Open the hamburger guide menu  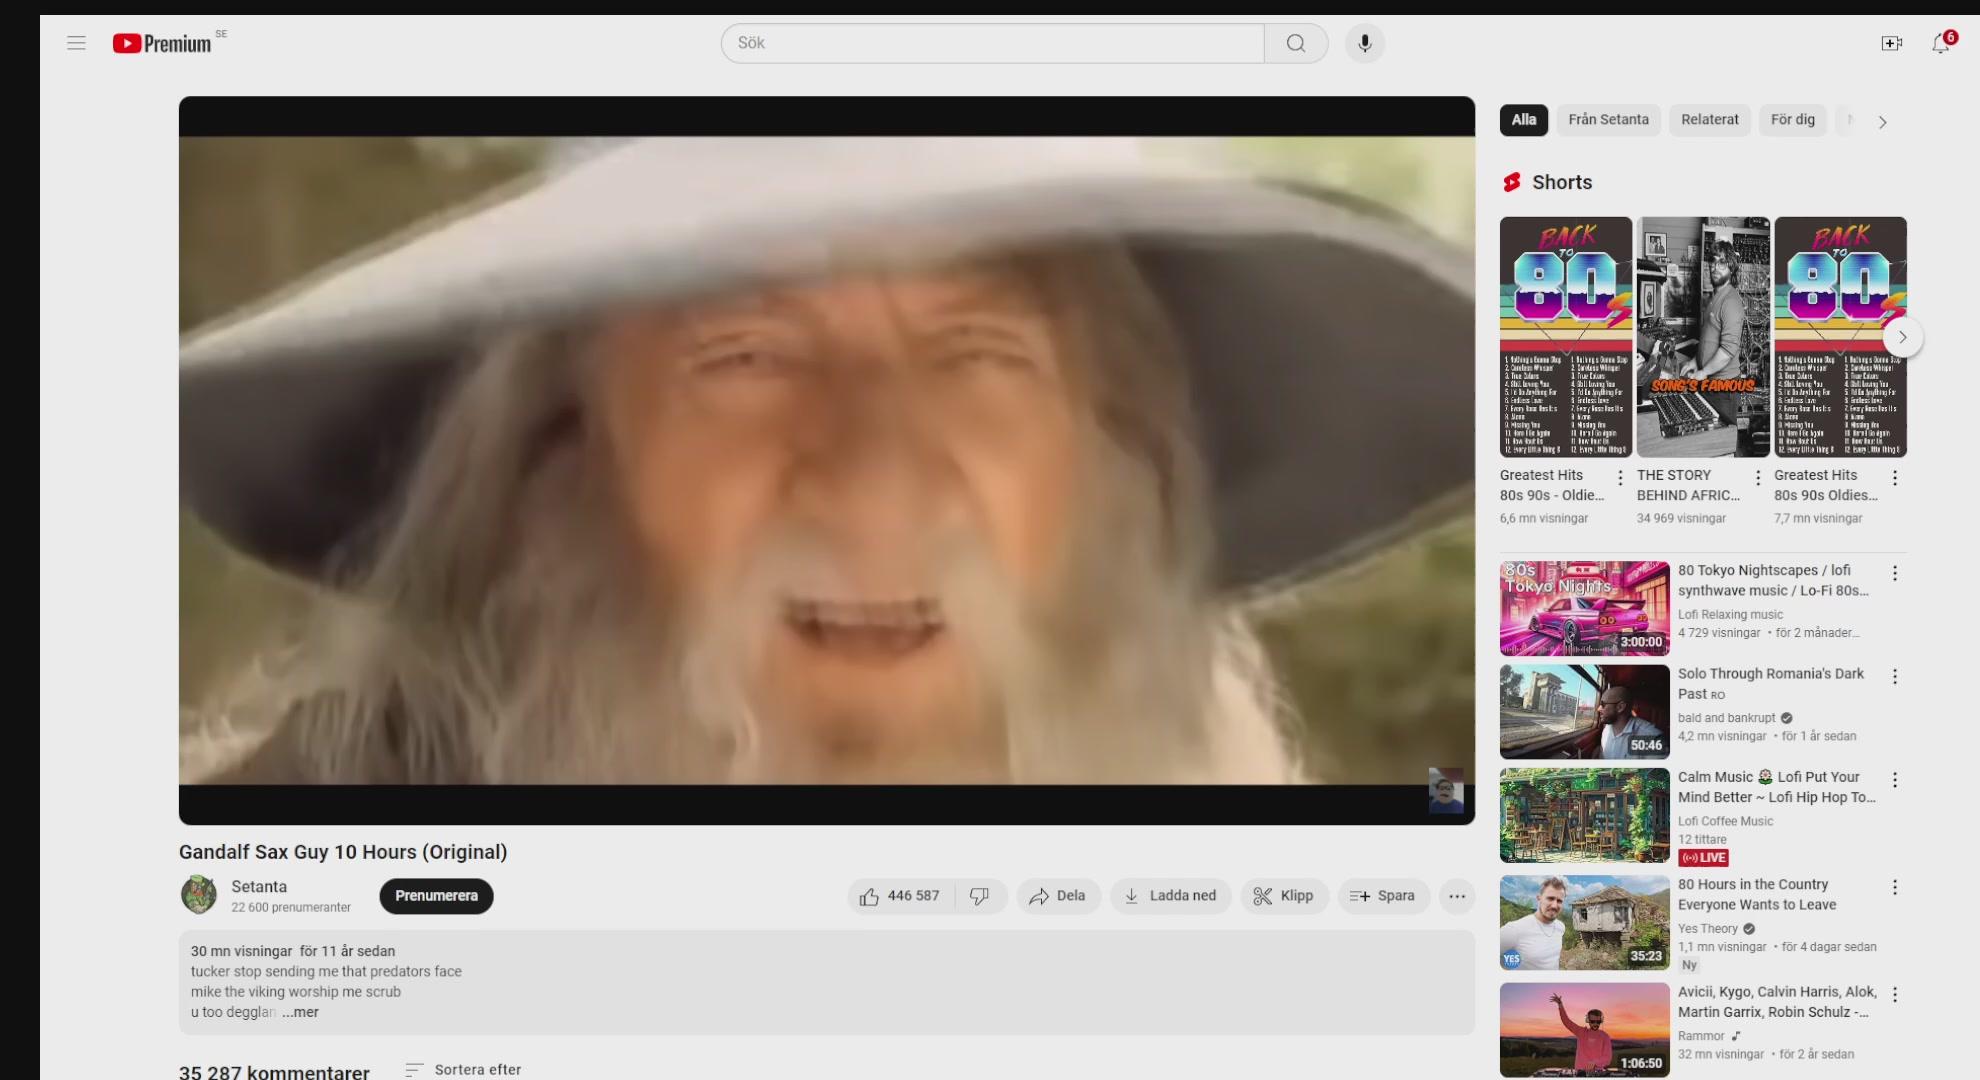pos(76,43)
